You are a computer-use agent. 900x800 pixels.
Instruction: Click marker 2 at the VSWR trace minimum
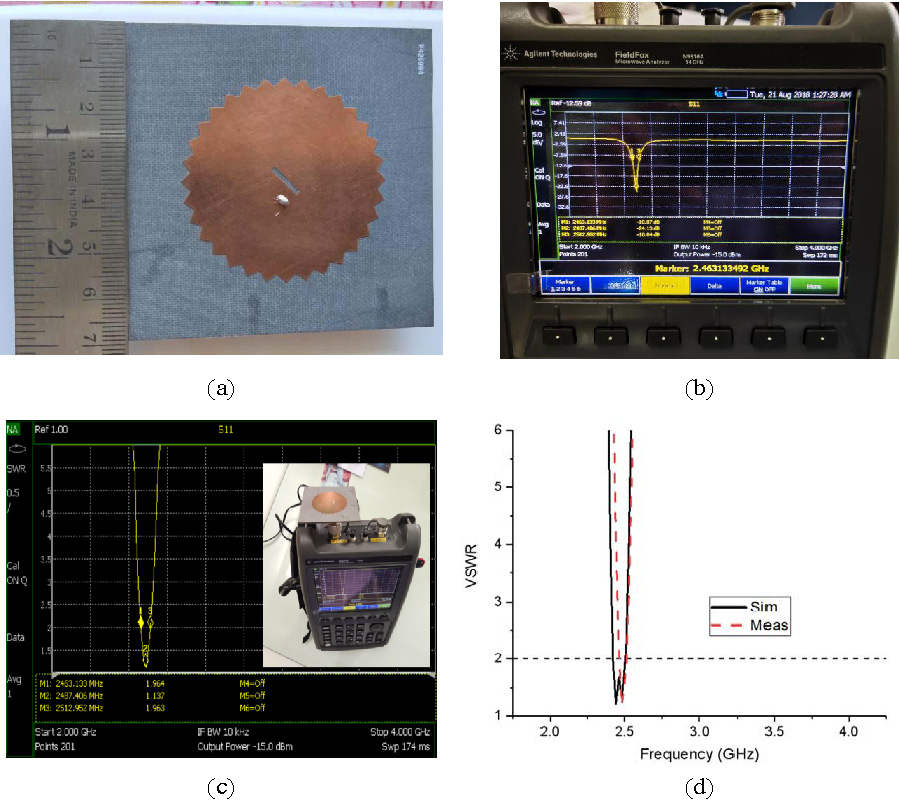[146, 657]
